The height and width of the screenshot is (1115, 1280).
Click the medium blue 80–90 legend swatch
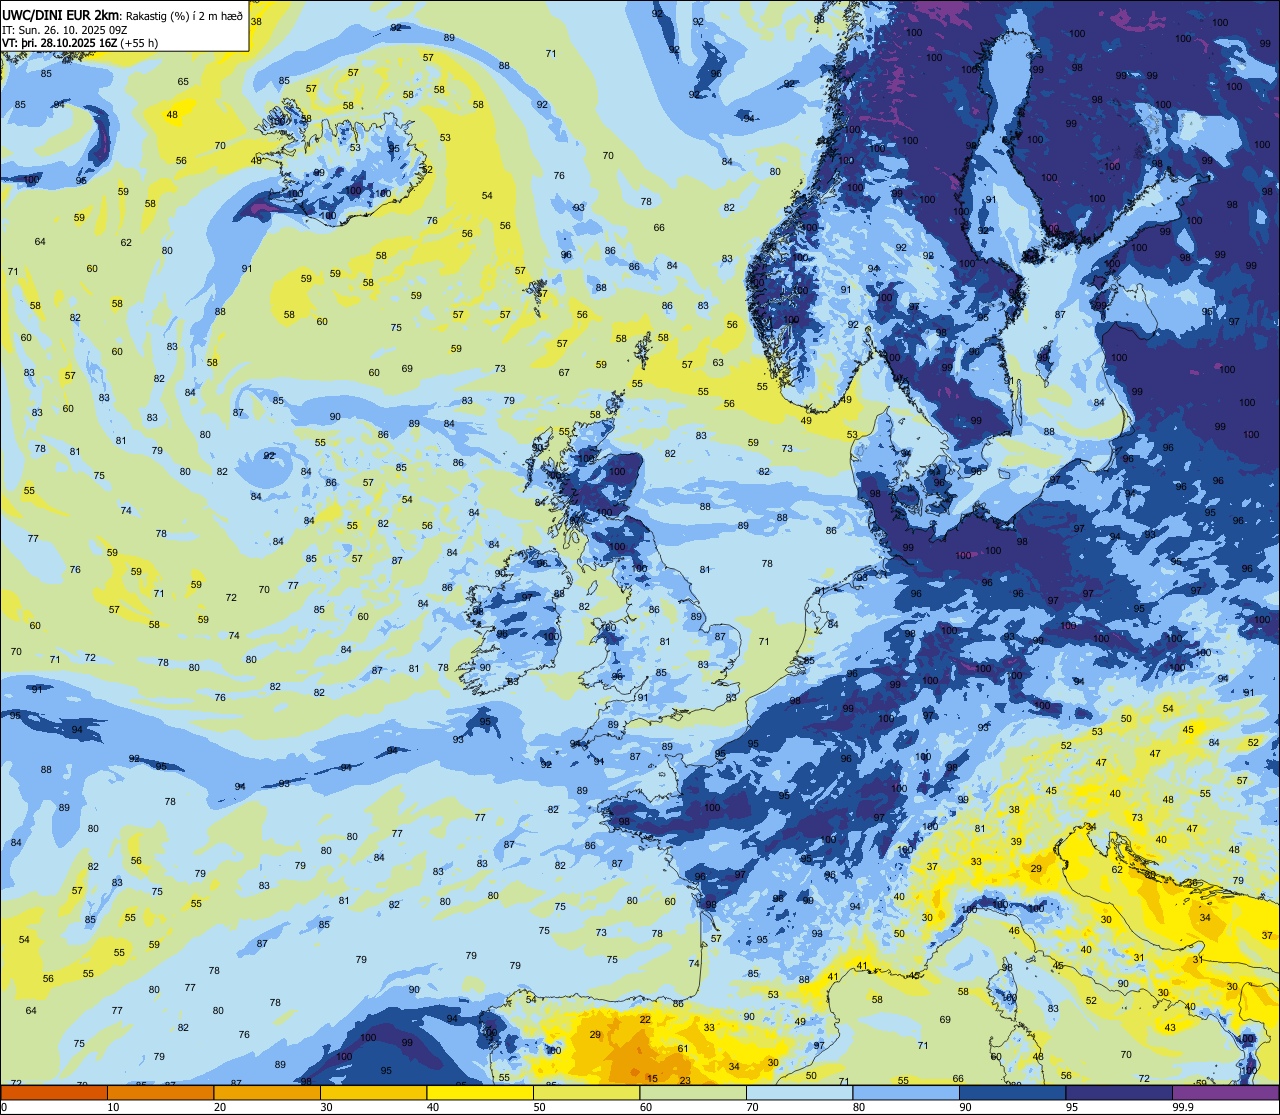pos(906,1092)
